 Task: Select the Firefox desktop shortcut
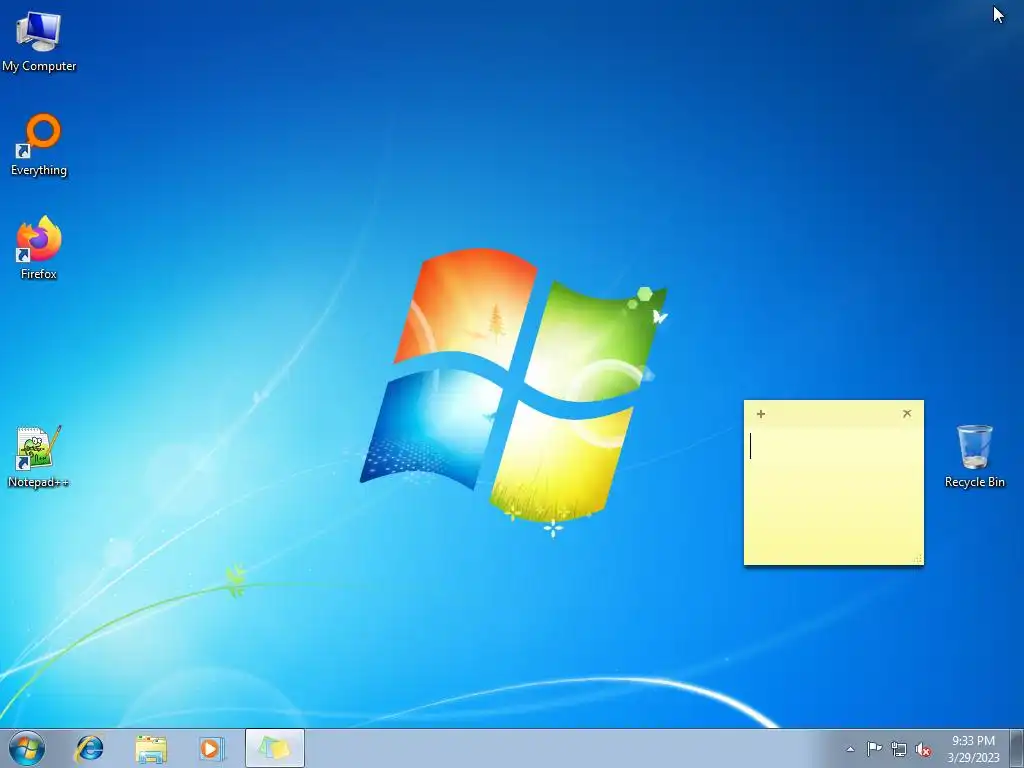pyautogui.click(x=39, y=248)
